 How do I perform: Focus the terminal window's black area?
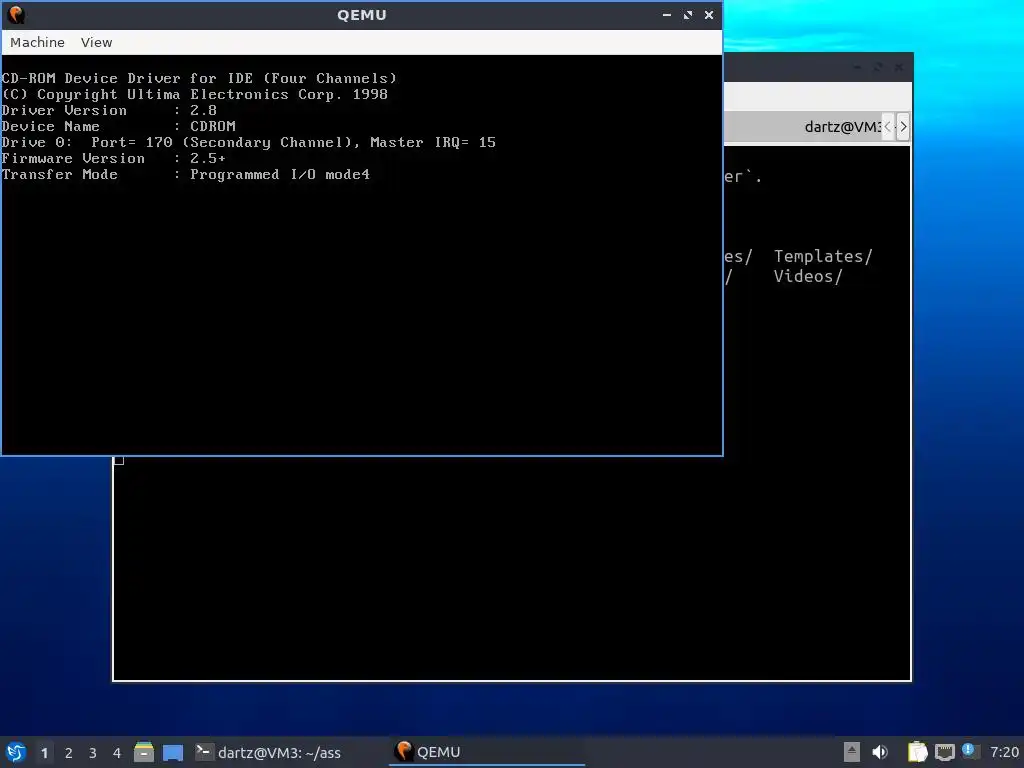click(511, 568)
